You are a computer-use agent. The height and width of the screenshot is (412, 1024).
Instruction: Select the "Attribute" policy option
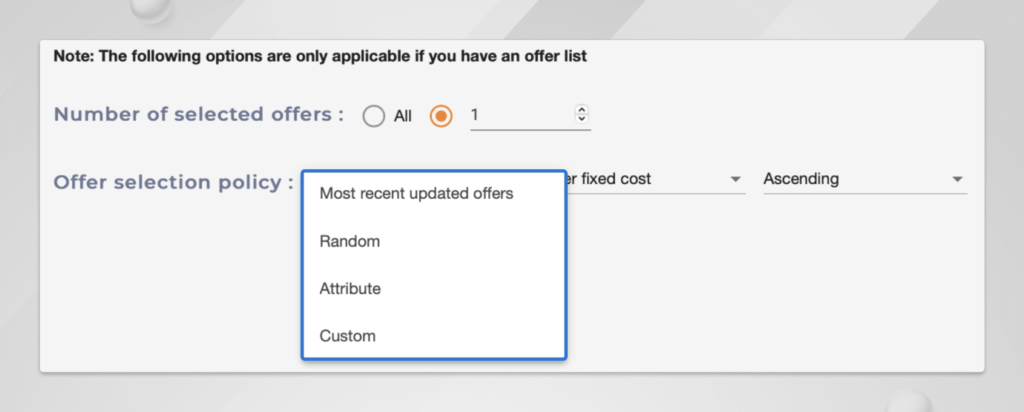click(x=350, y=288)
